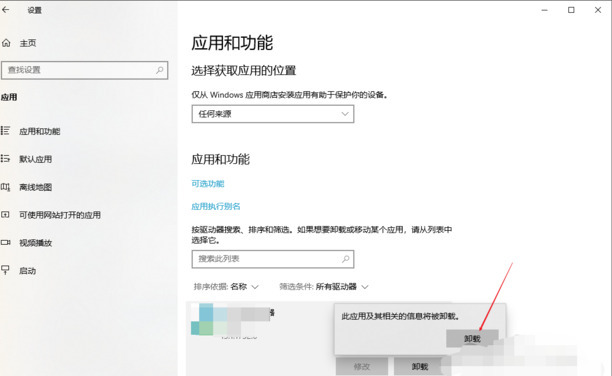Maximize the 设置 window
The width and height of the screenshot is (612, 376).
pyautogui.click(x=571, y=10)
